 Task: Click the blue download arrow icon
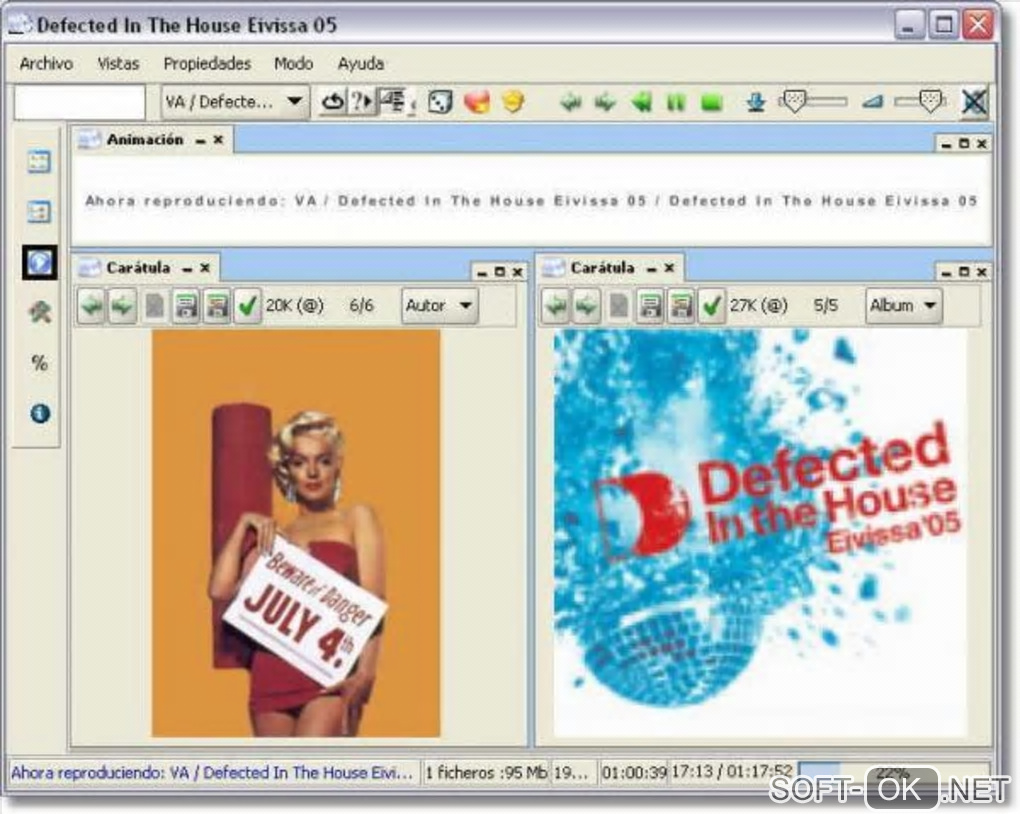coord(756,102)
